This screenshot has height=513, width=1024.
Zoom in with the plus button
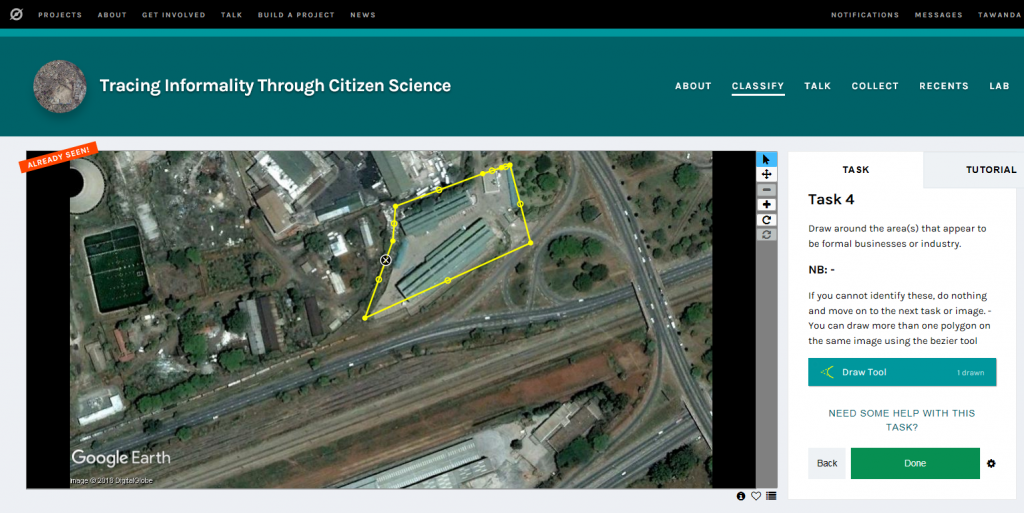(766, 205)
